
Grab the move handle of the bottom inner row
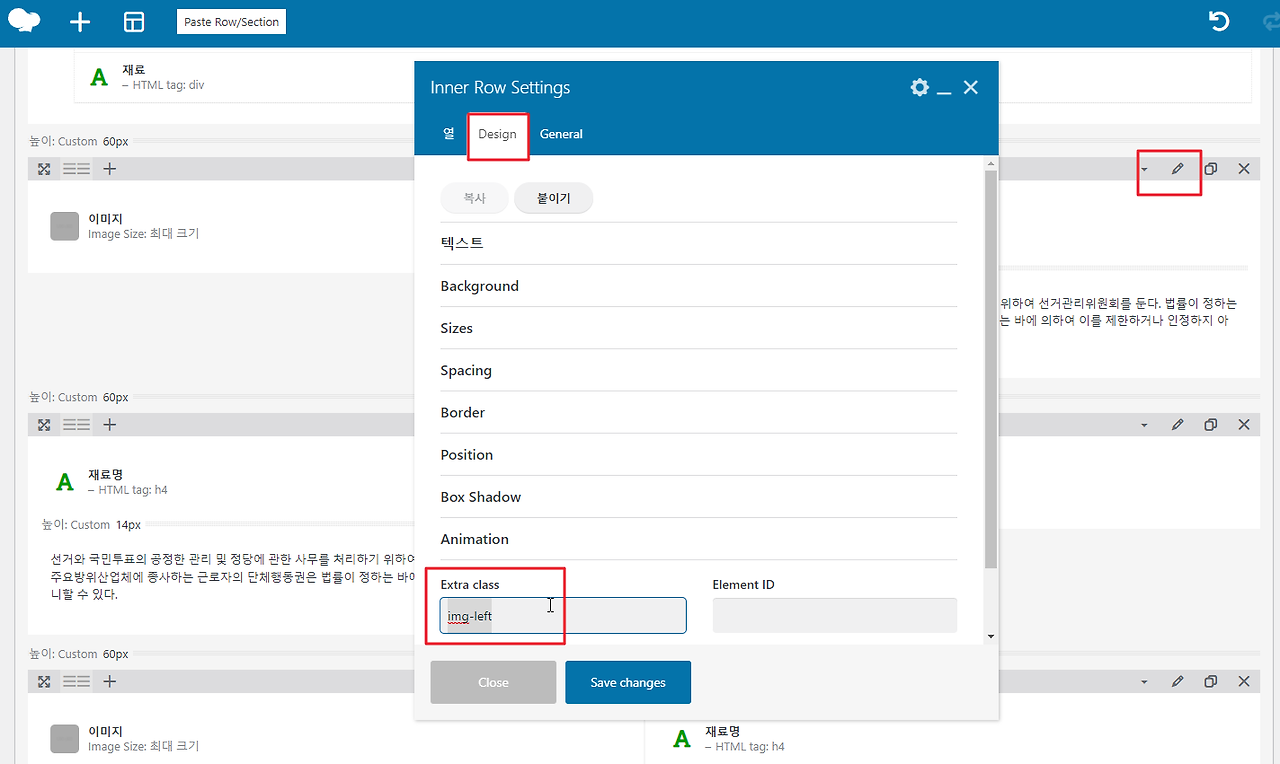click(x=44, y=682)
